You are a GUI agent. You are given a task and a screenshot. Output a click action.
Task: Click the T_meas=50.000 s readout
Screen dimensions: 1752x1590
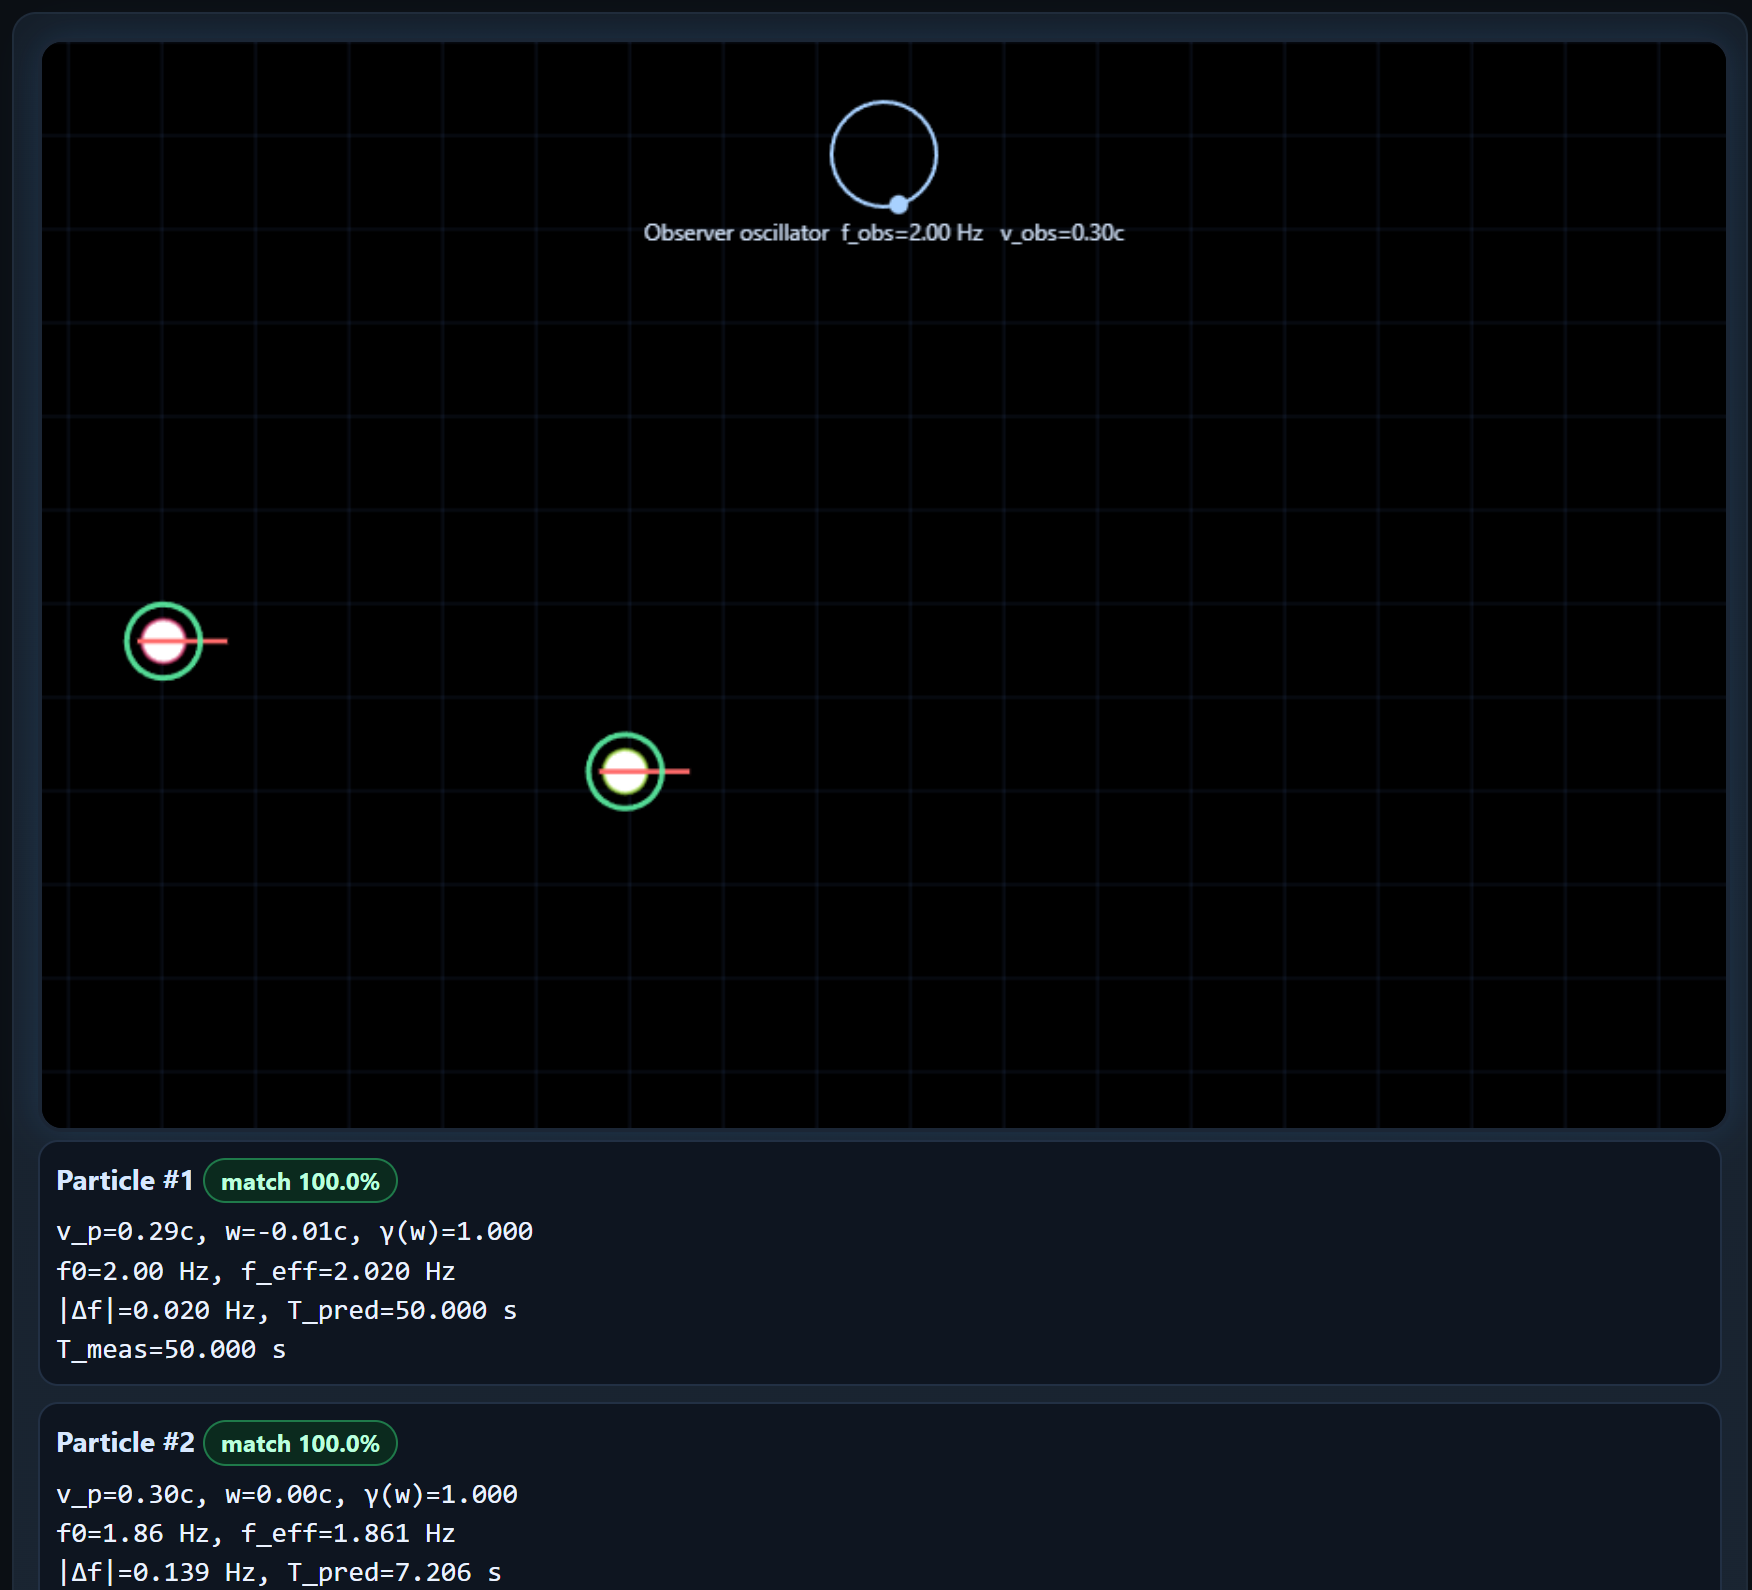click(x=171, y=1348)
